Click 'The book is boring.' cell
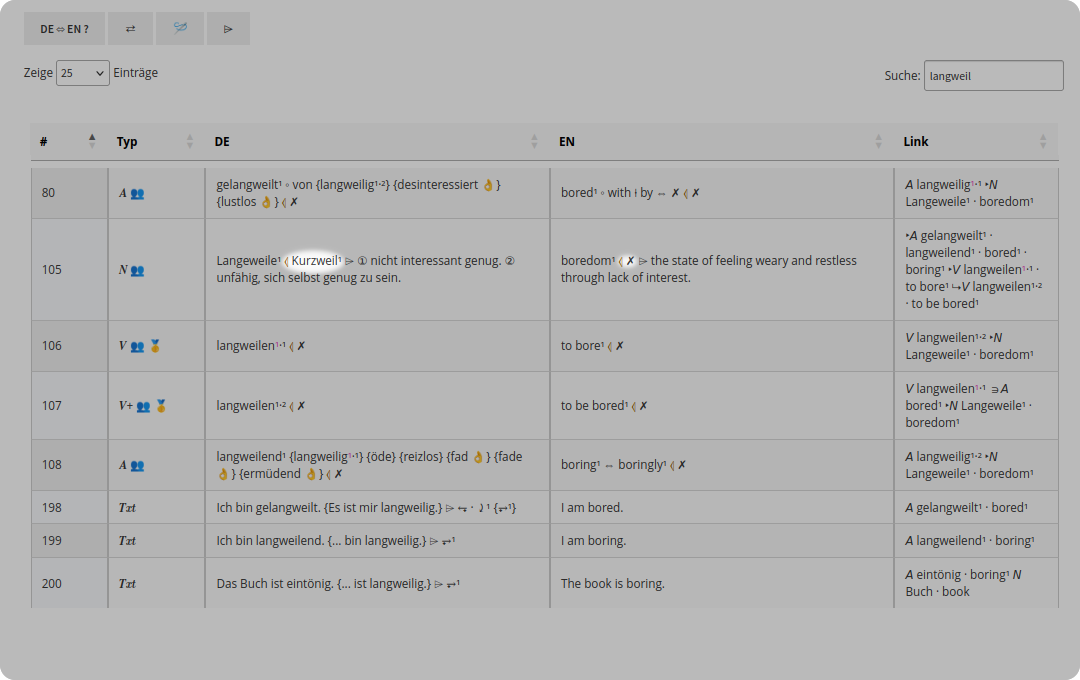The image size is (1080, 680). click(722, 584)
